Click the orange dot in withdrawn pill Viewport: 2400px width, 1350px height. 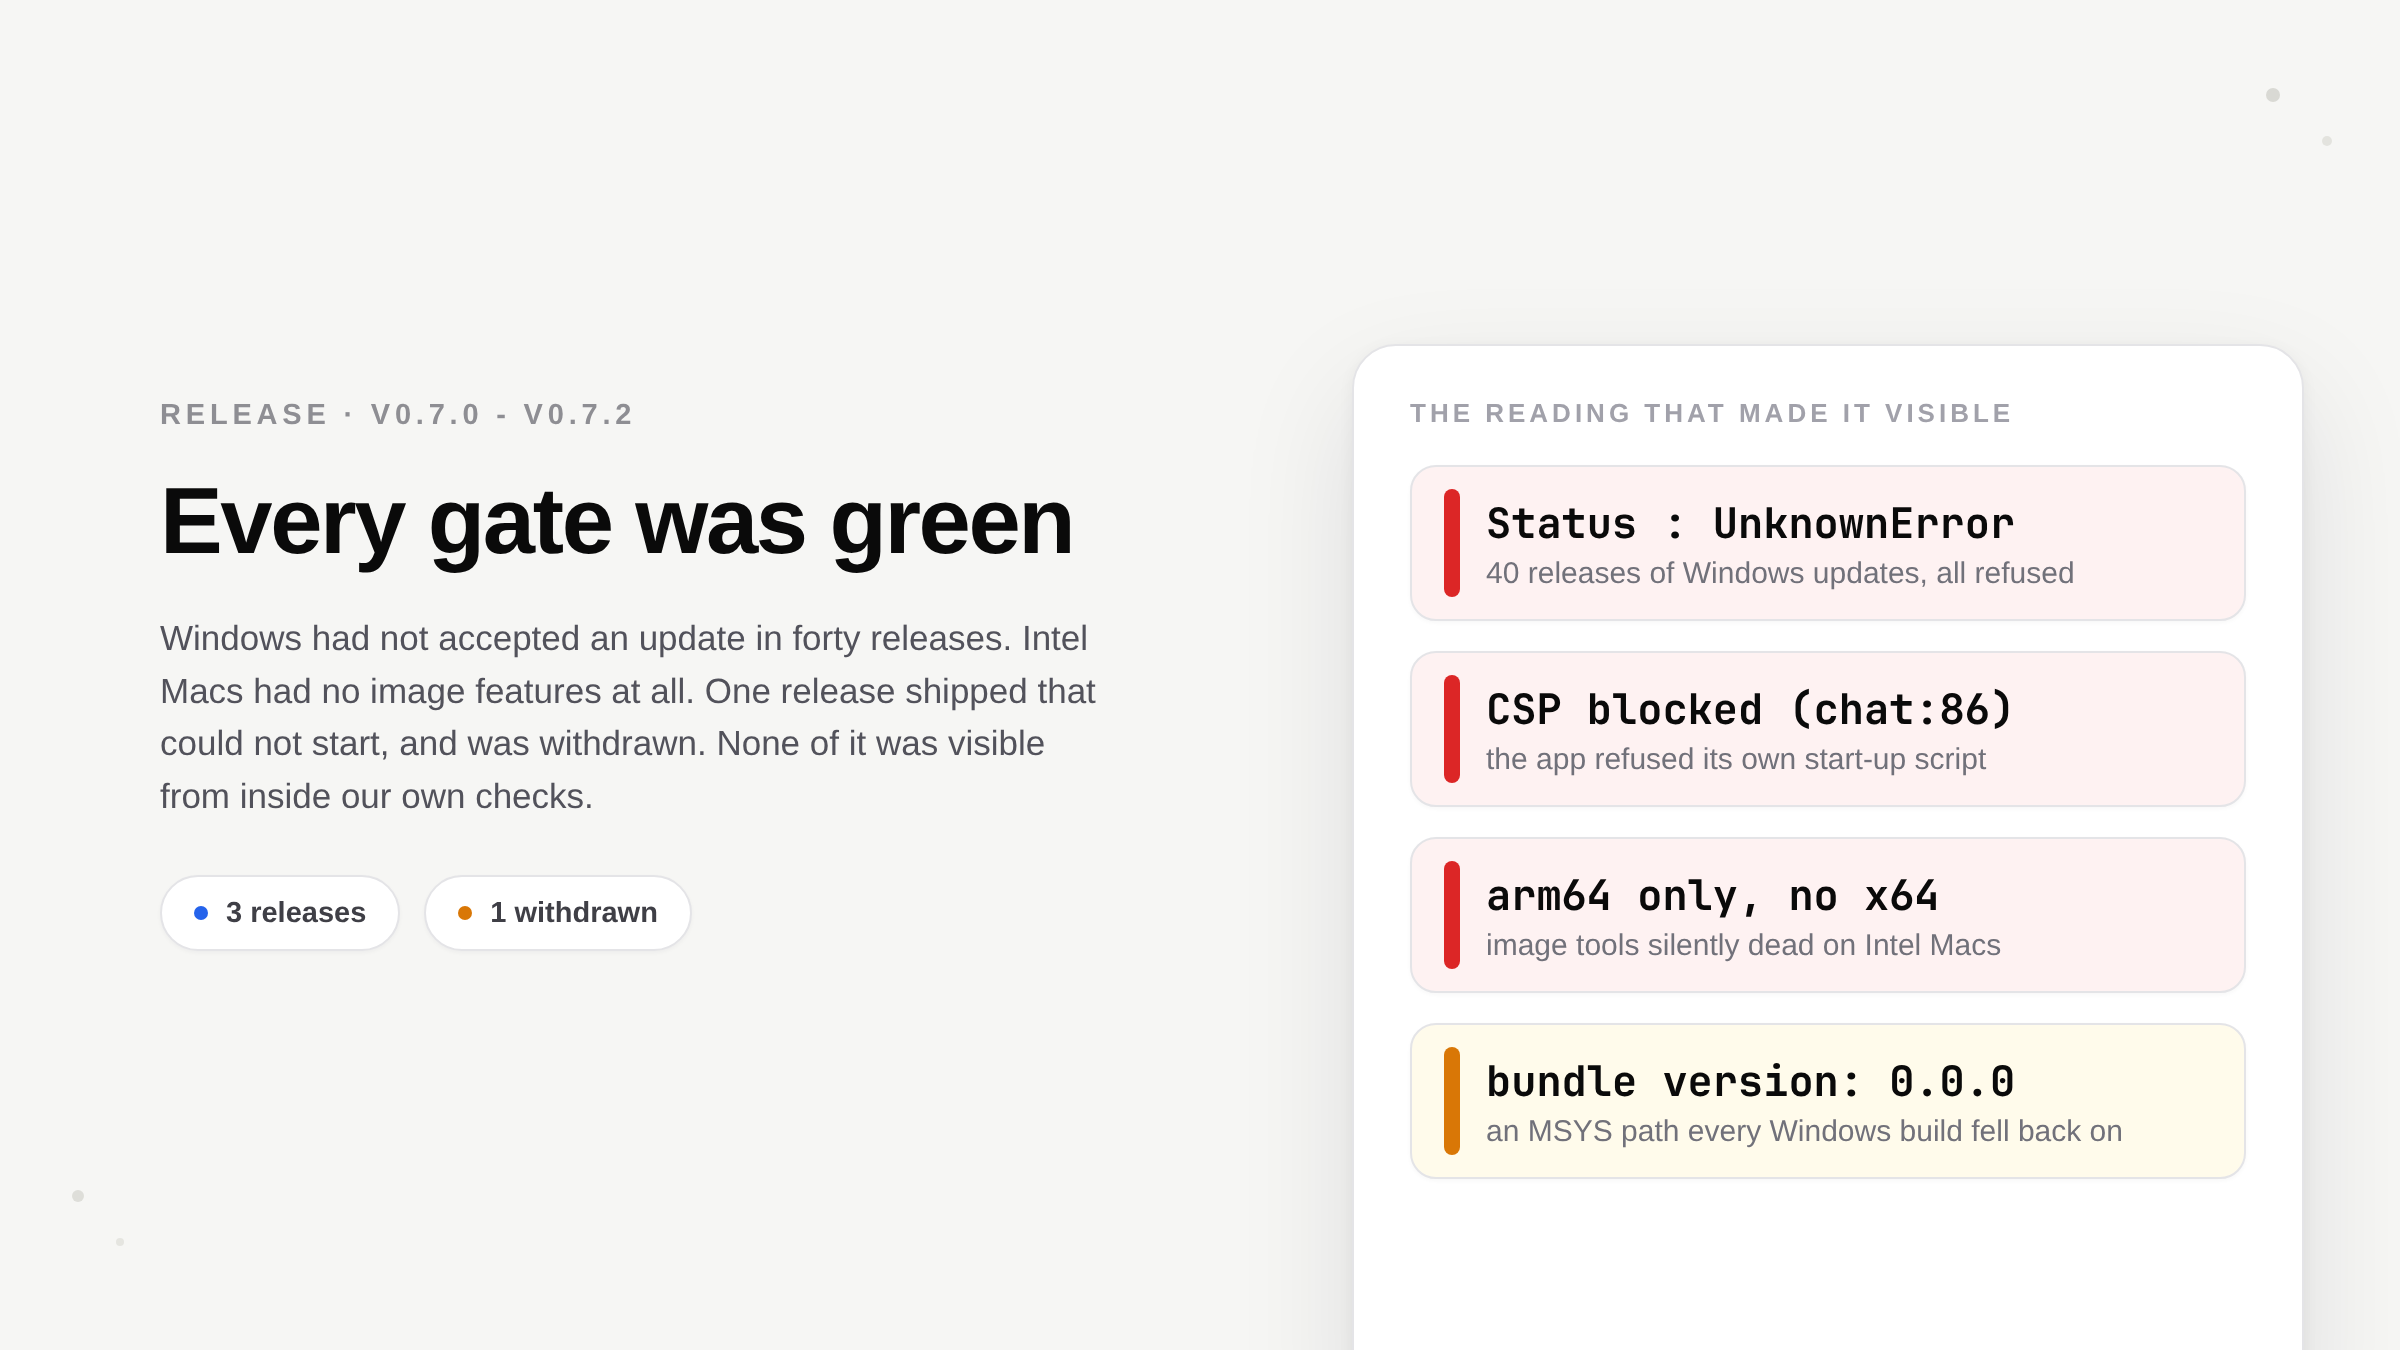click(x=465, y=913)
